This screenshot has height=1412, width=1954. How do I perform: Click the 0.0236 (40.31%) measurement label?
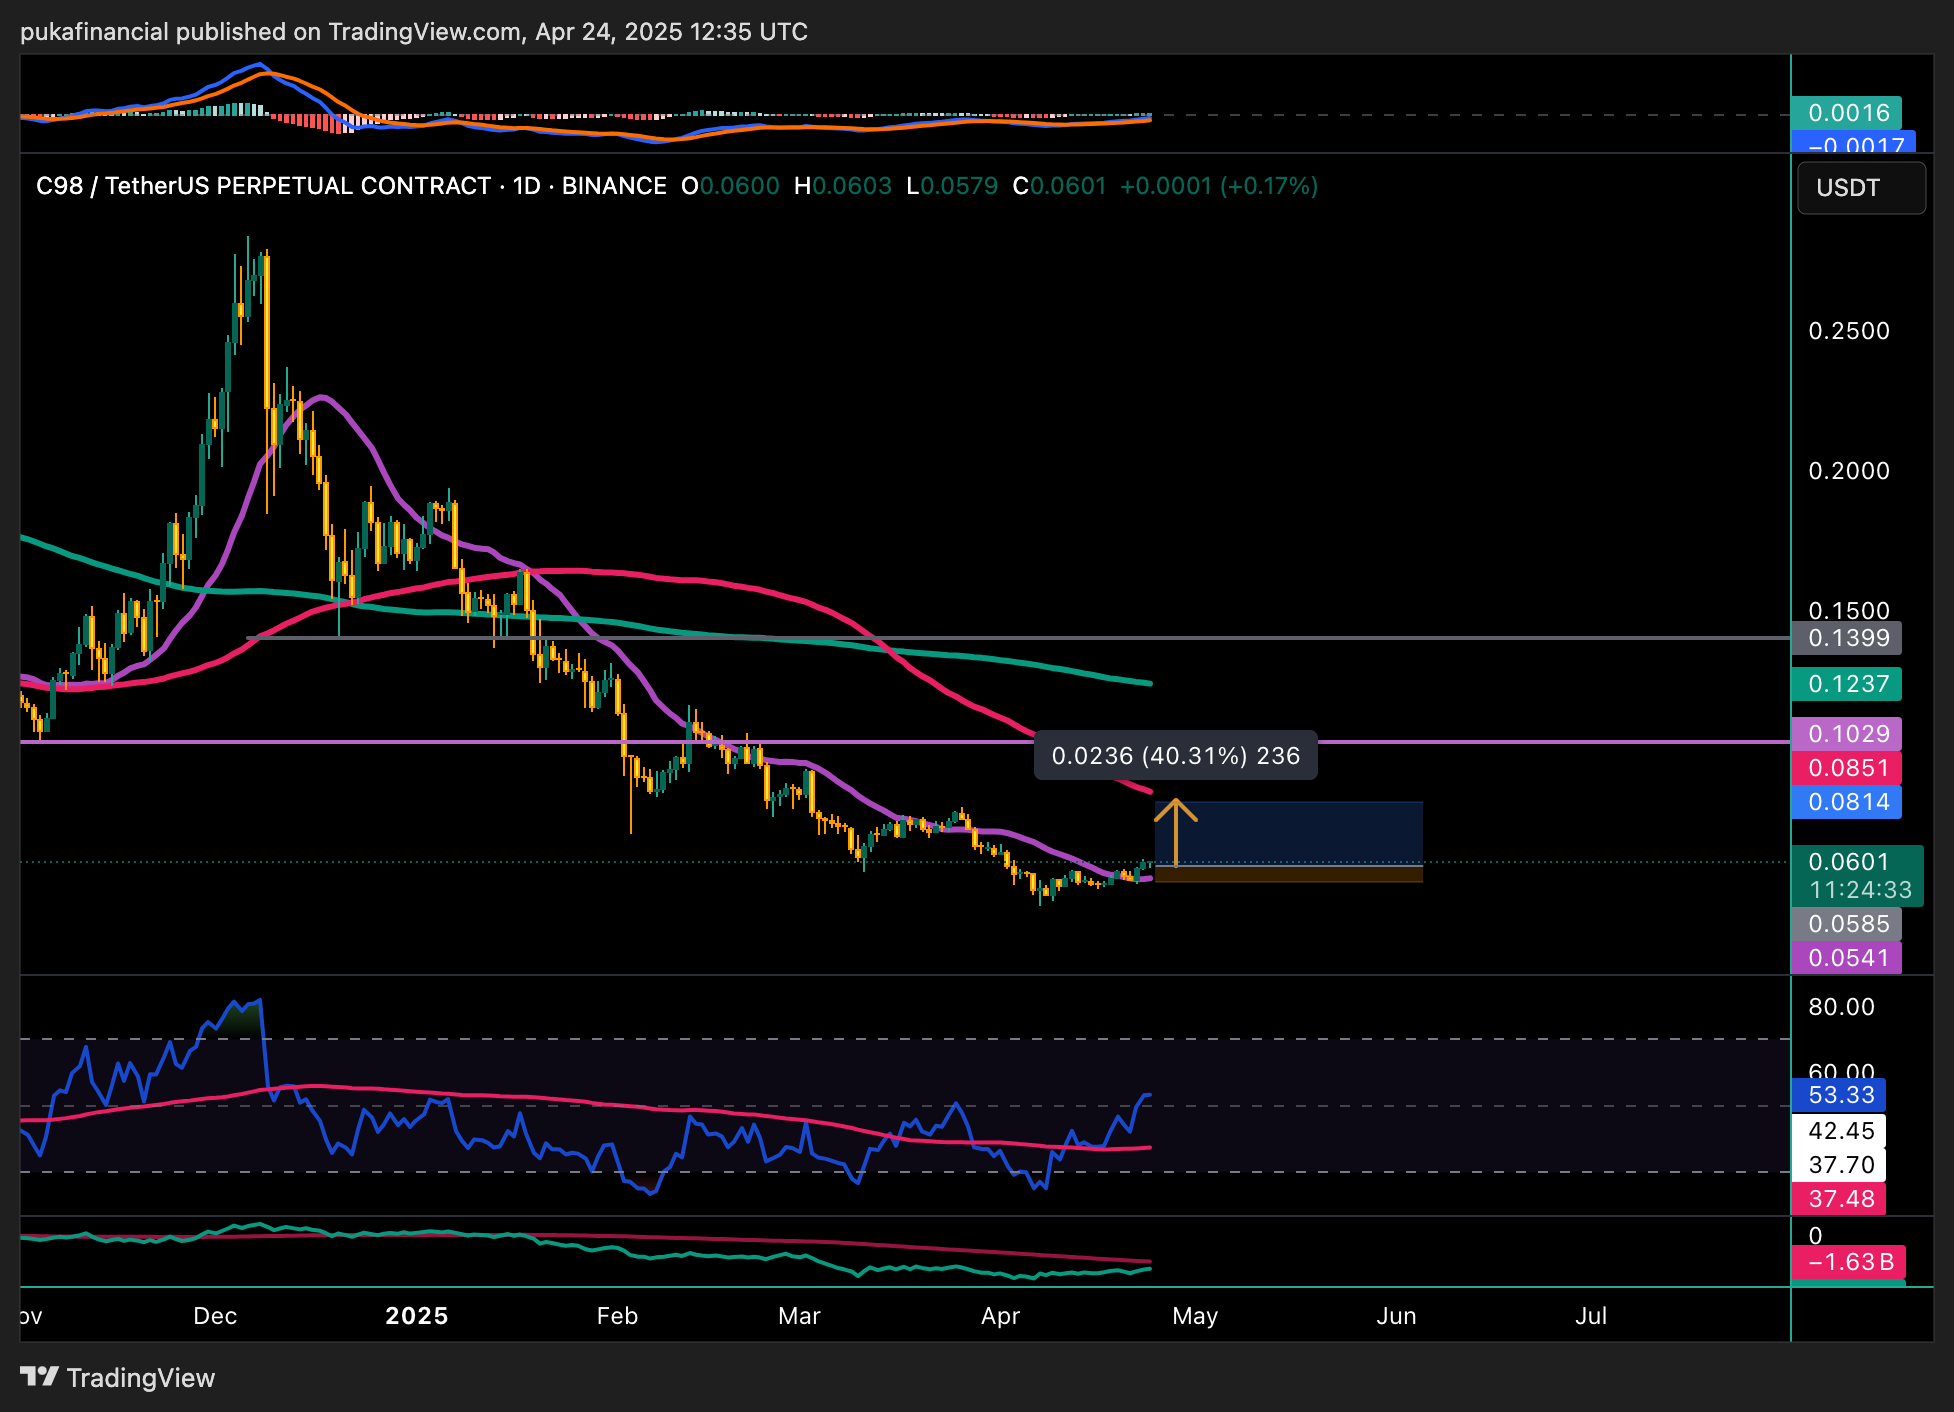(x=1175, y=755)
